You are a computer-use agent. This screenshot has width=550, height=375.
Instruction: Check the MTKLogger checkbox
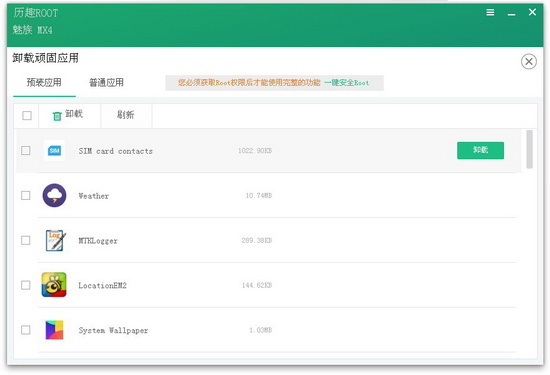click(x=26, y=240)
